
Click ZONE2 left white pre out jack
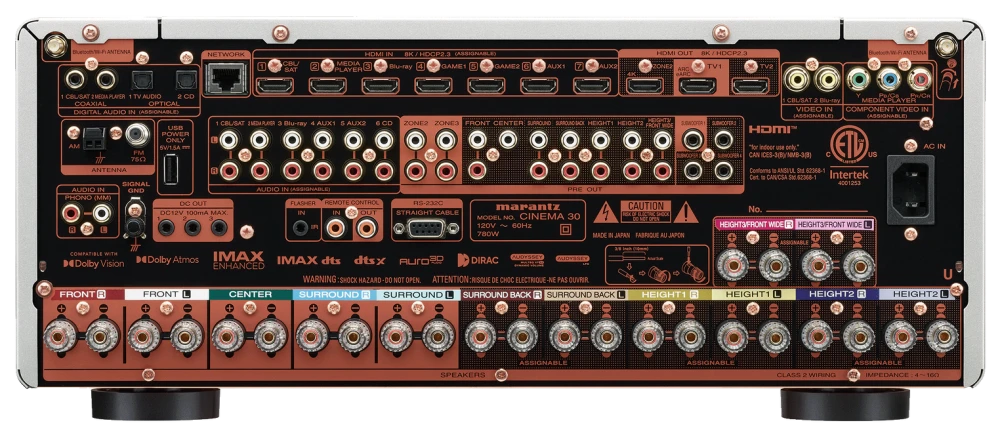tap(416, 140)
